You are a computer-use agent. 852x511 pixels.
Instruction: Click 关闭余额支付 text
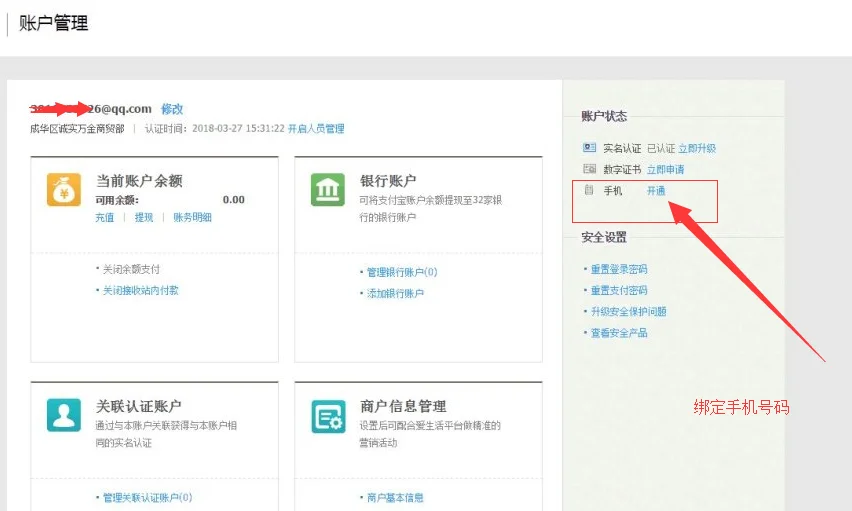click(131, 269)
